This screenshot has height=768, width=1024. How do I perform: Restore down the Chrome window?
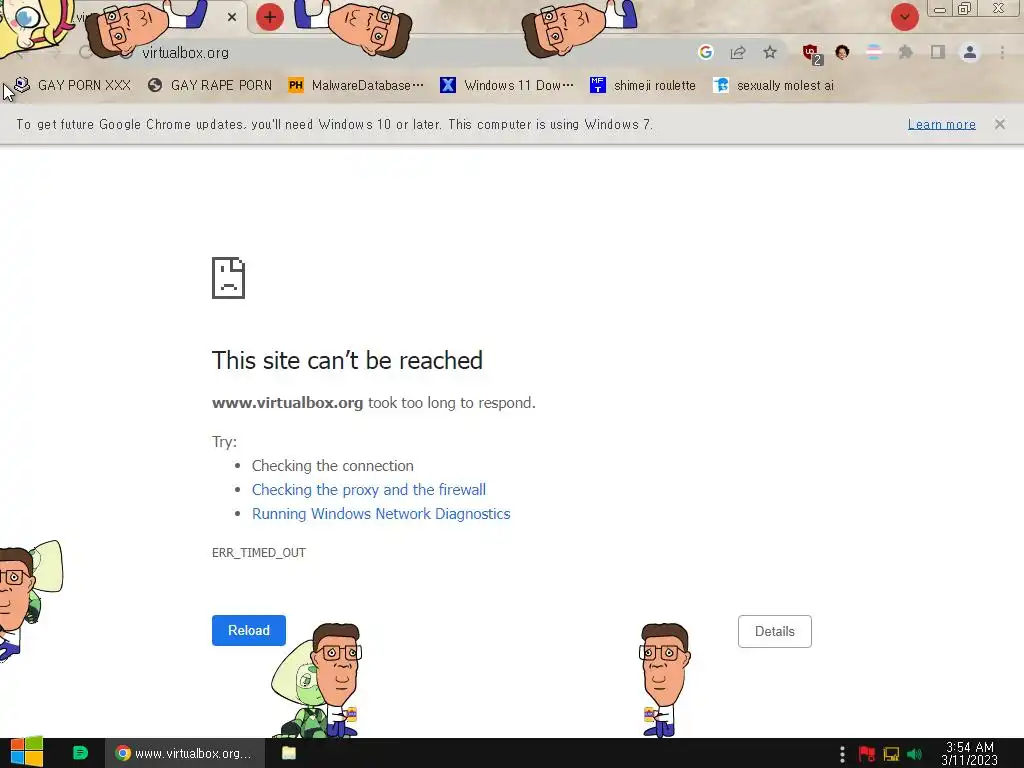point(965,9)
